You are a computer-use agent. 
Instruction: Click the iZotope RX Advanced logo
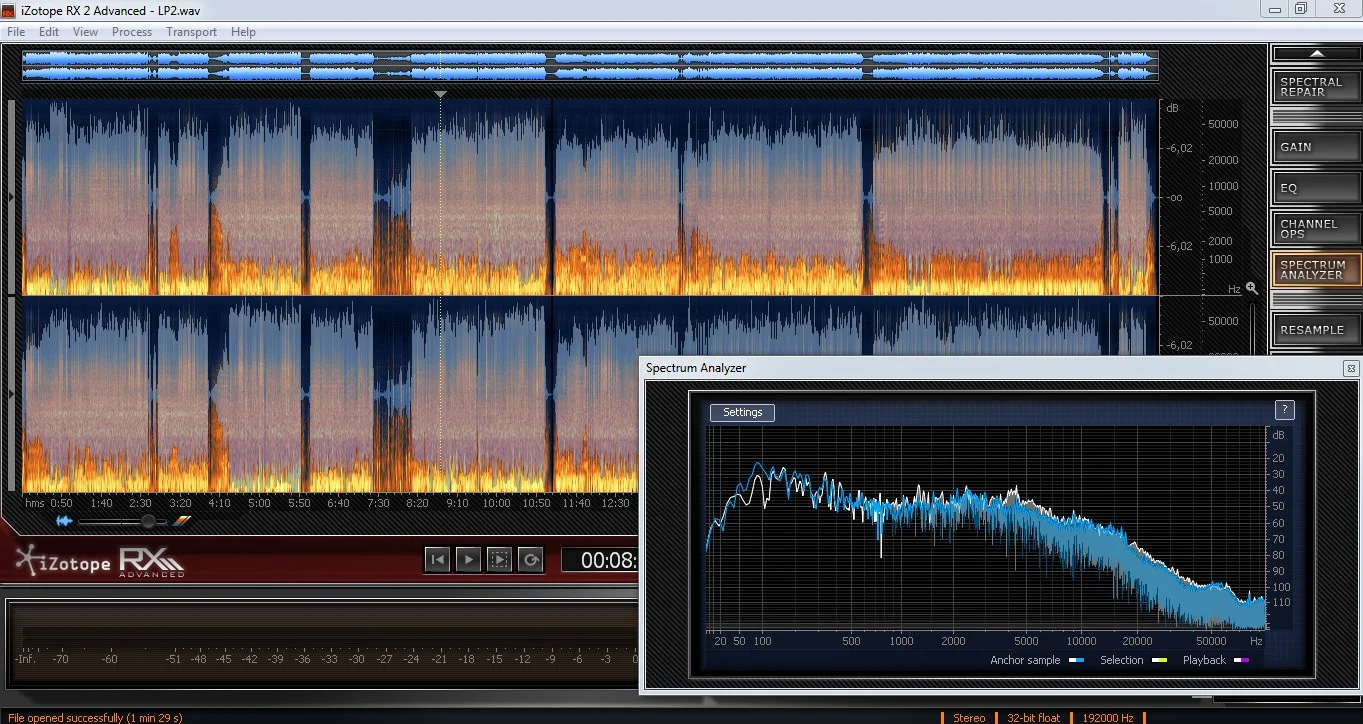click(x=100, y=562)
